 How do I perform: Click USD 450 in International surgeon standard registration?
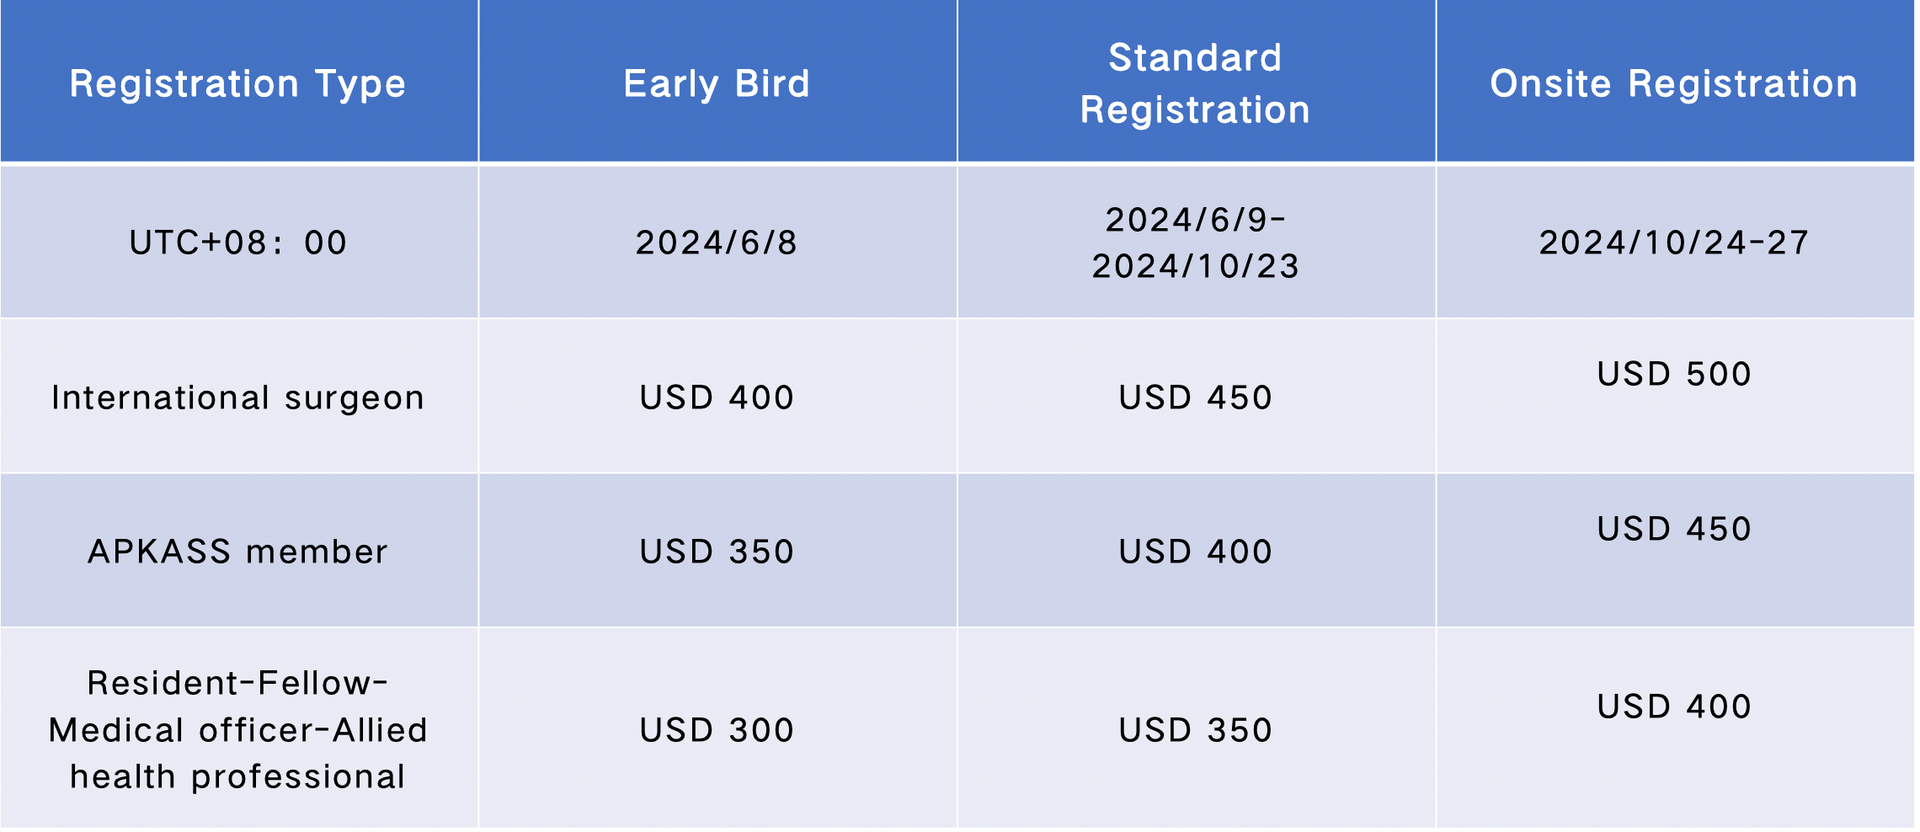click(x=1195, y=398)
